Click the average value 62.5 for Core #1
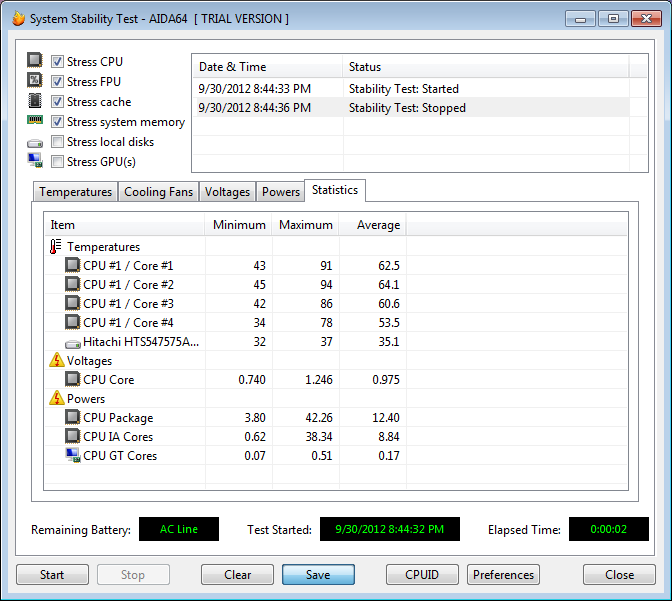Screen dimensions: 672x601 point(389,266)
